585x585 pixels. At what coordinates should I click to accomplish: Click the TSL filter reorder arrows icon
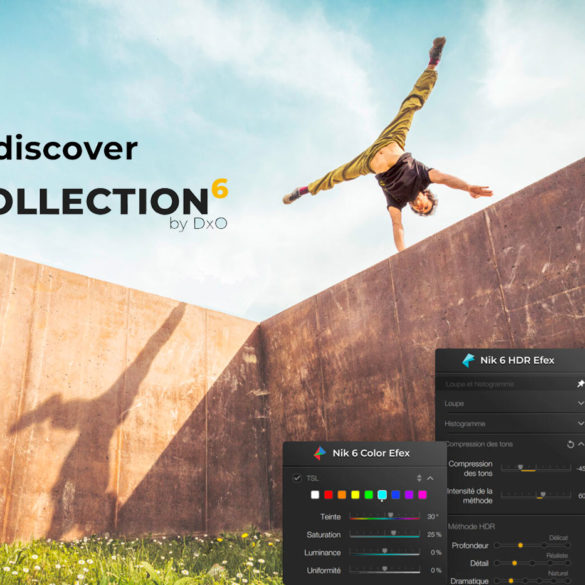point(419,478)
